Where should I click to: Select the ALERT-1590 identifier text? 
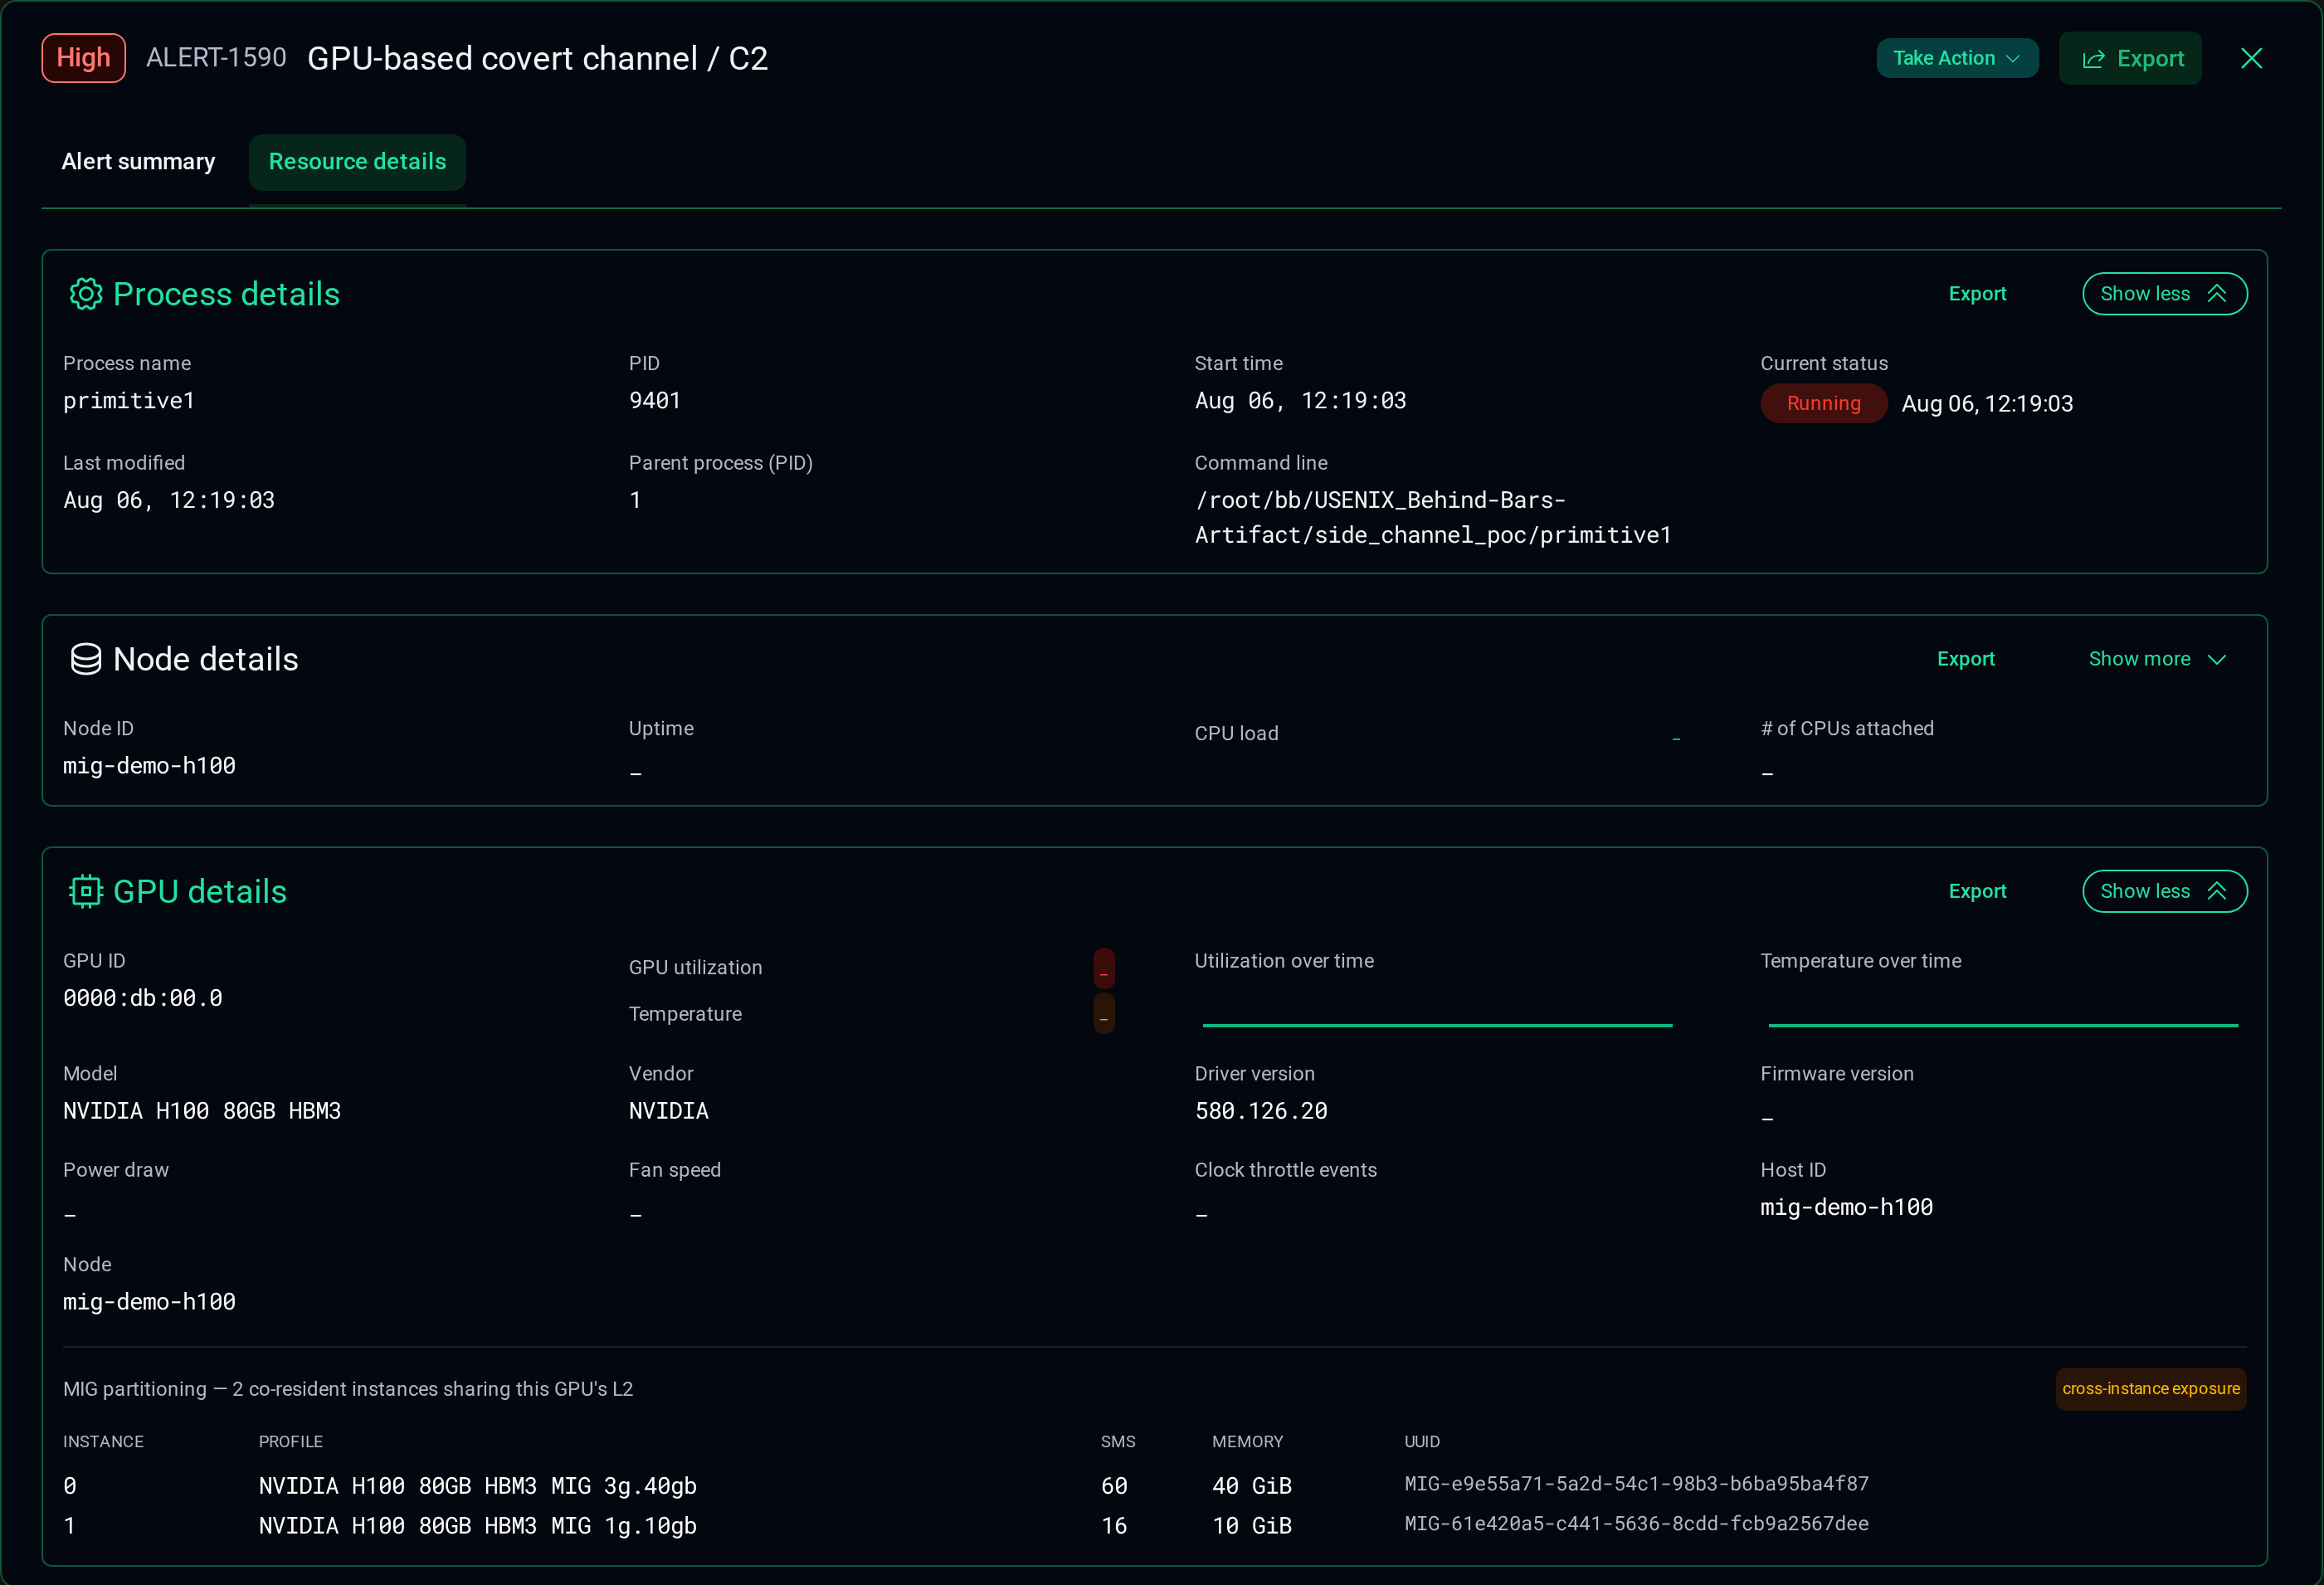click(216, 58)
